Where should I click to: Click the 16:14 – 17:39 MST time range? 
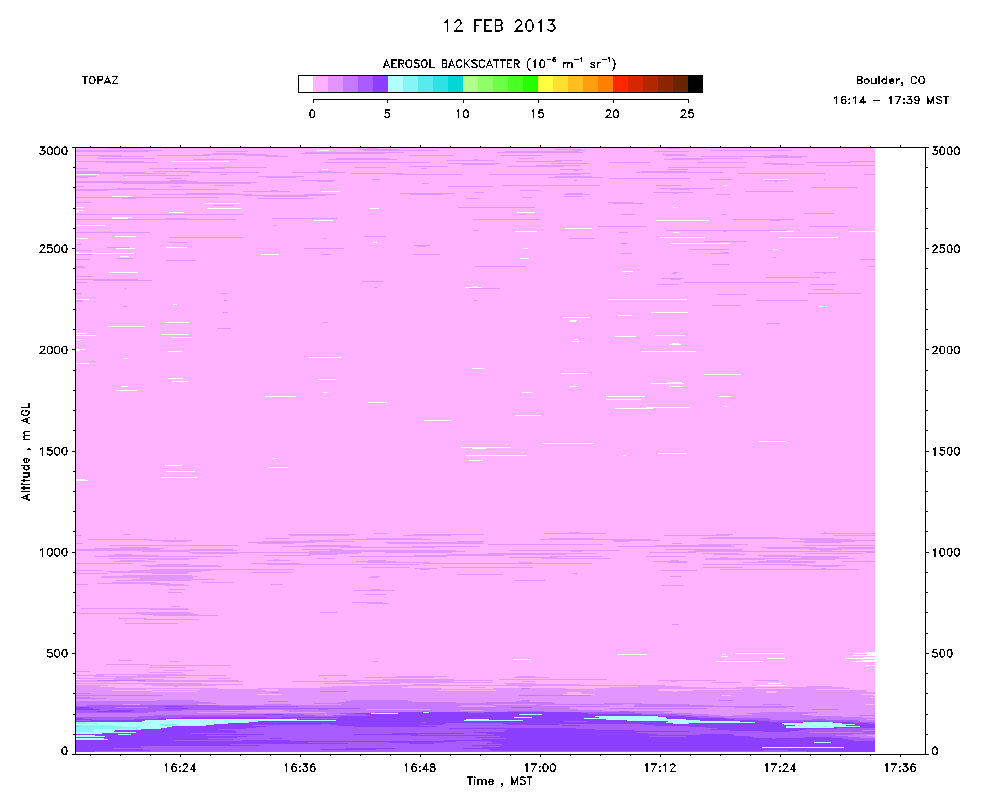click(890, 100)
